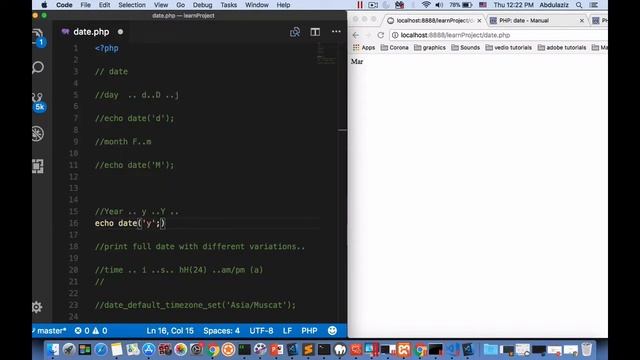Open the Selection menu
Viewport: 640px width, 360px height.
coord(132,5)
